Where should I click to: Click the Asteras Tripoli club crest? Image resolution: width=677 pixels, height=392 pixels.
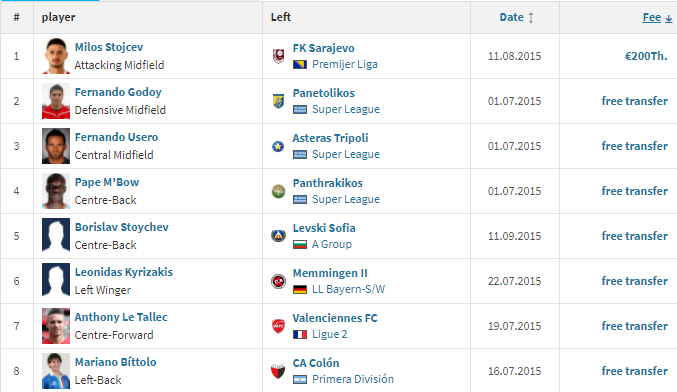coord(278,146)
